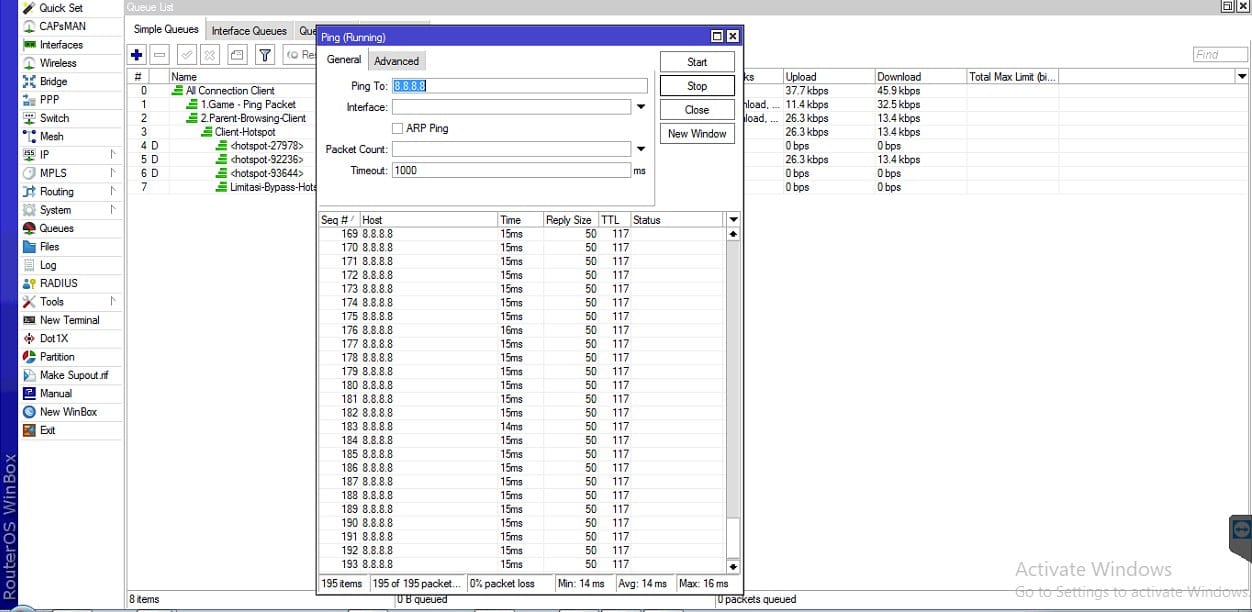1252x612 pixels.
Task: Open the Interfaces menu icon
Action: pos(30,45)
